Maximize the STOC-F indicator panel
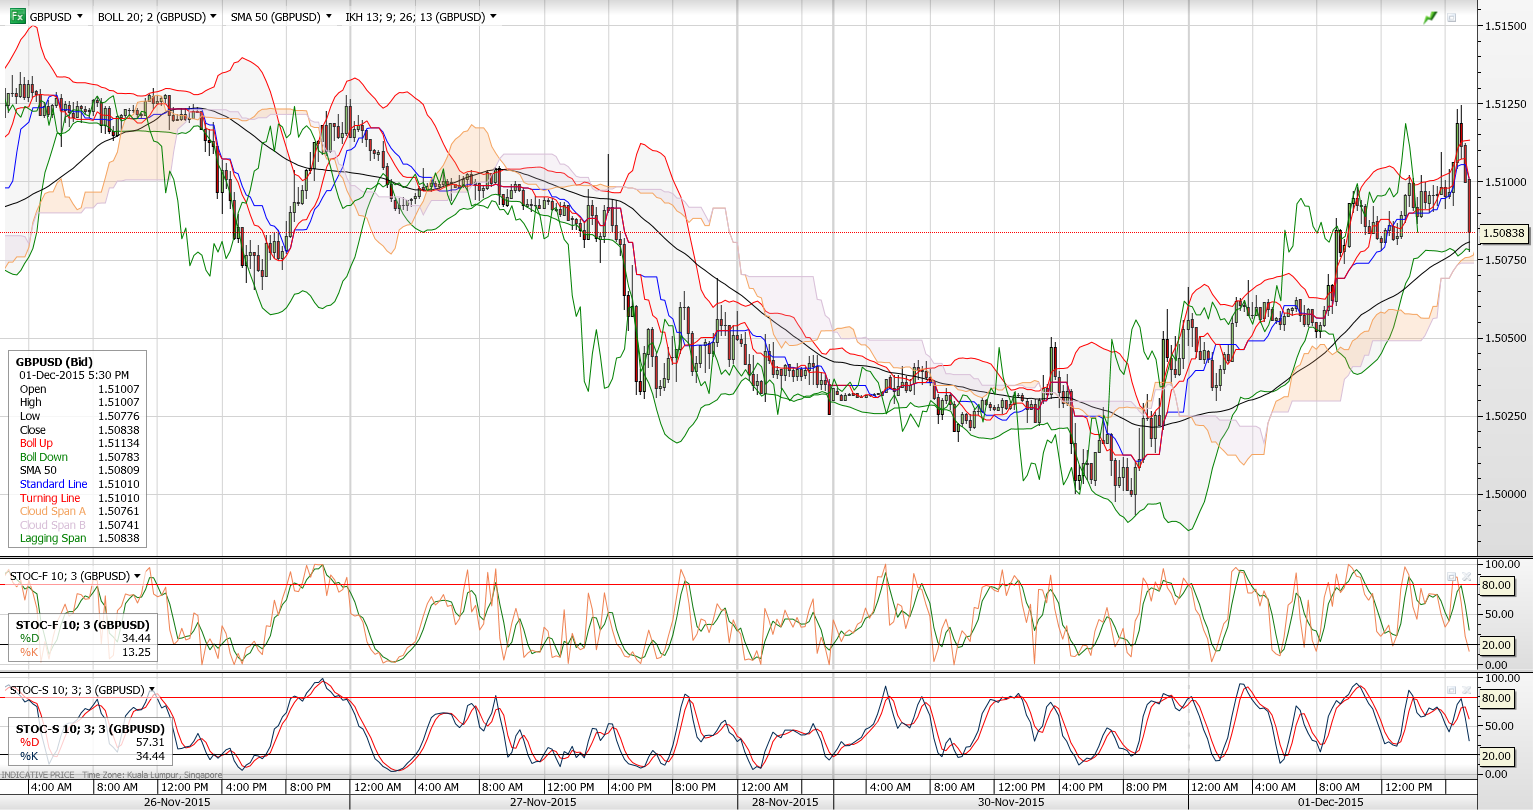This screenshot has height=810, width=1533. tap(1452, 577)
